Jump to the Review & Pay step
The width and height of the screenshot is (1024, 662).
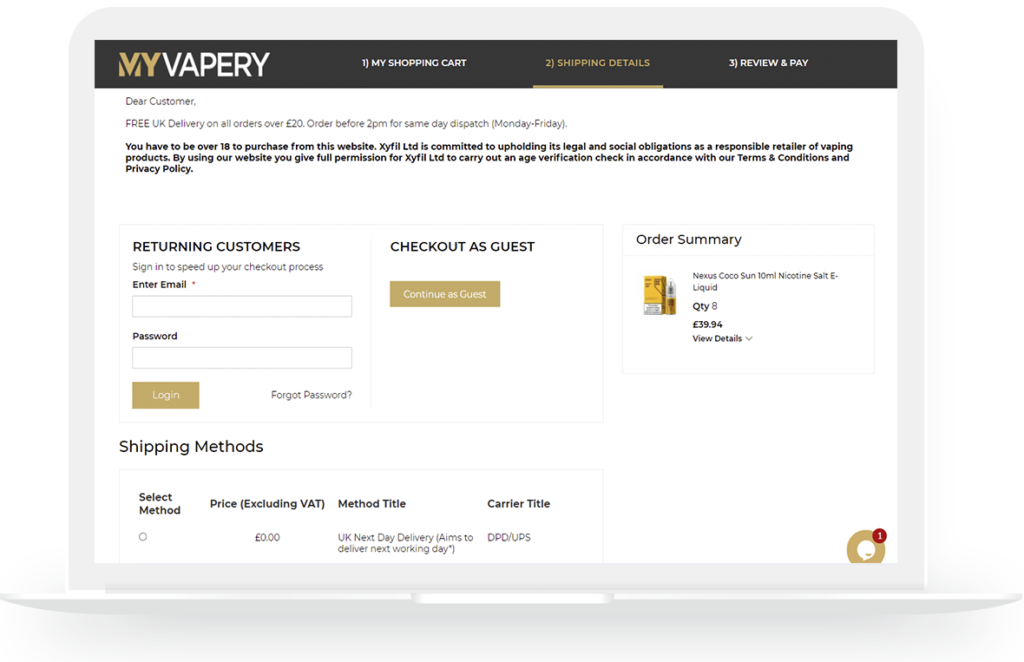click(768, 63)
